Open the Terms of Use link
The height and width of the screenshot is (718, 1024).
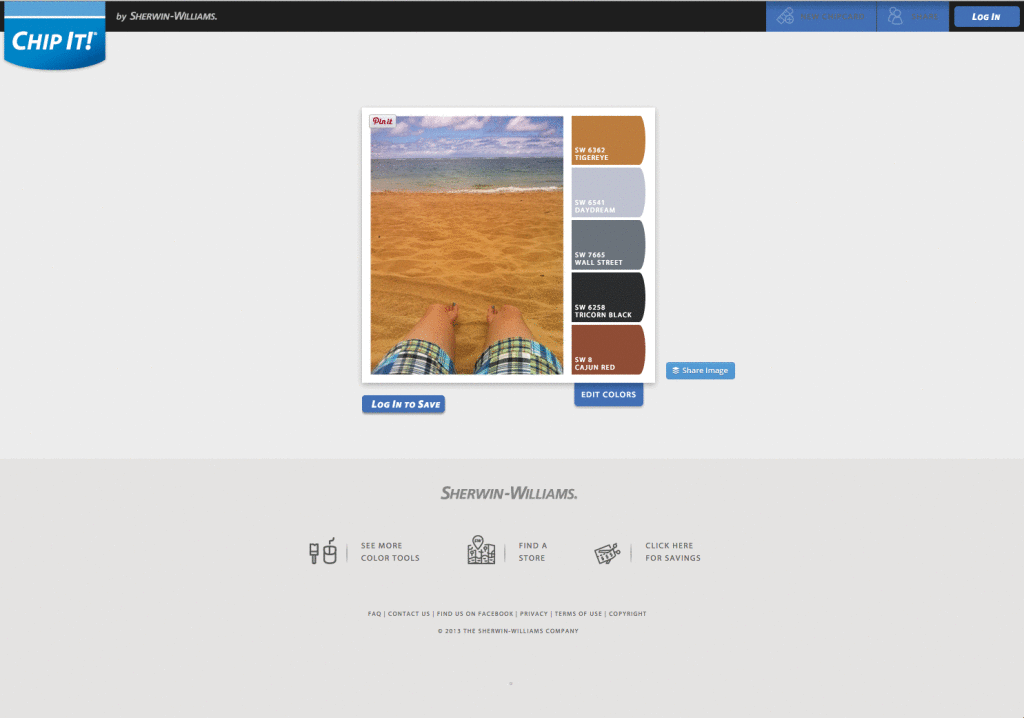point(578,613)
